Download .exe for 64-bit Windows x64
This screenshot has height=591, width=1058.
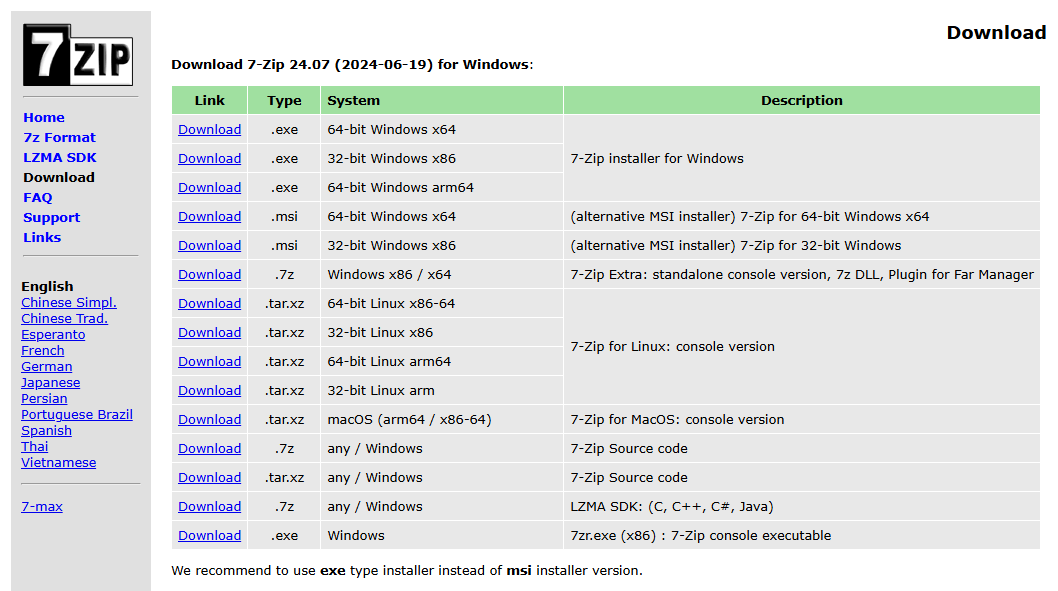209,130
